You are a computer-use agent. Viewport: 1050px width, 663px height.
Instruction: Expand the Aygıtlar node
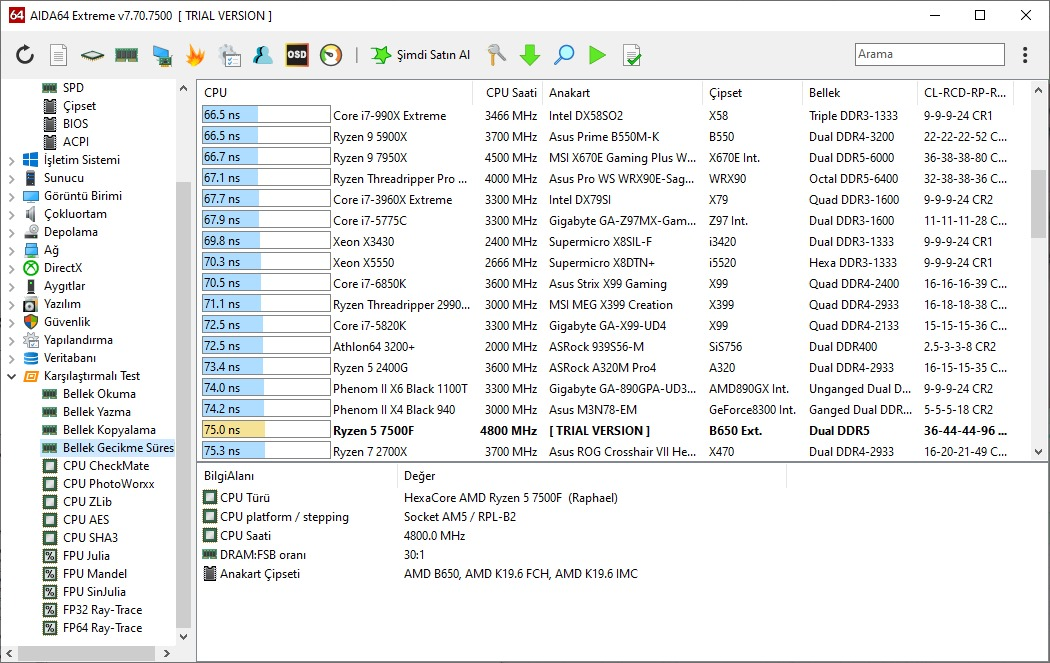pyautogui.click(x=11, y=287)
